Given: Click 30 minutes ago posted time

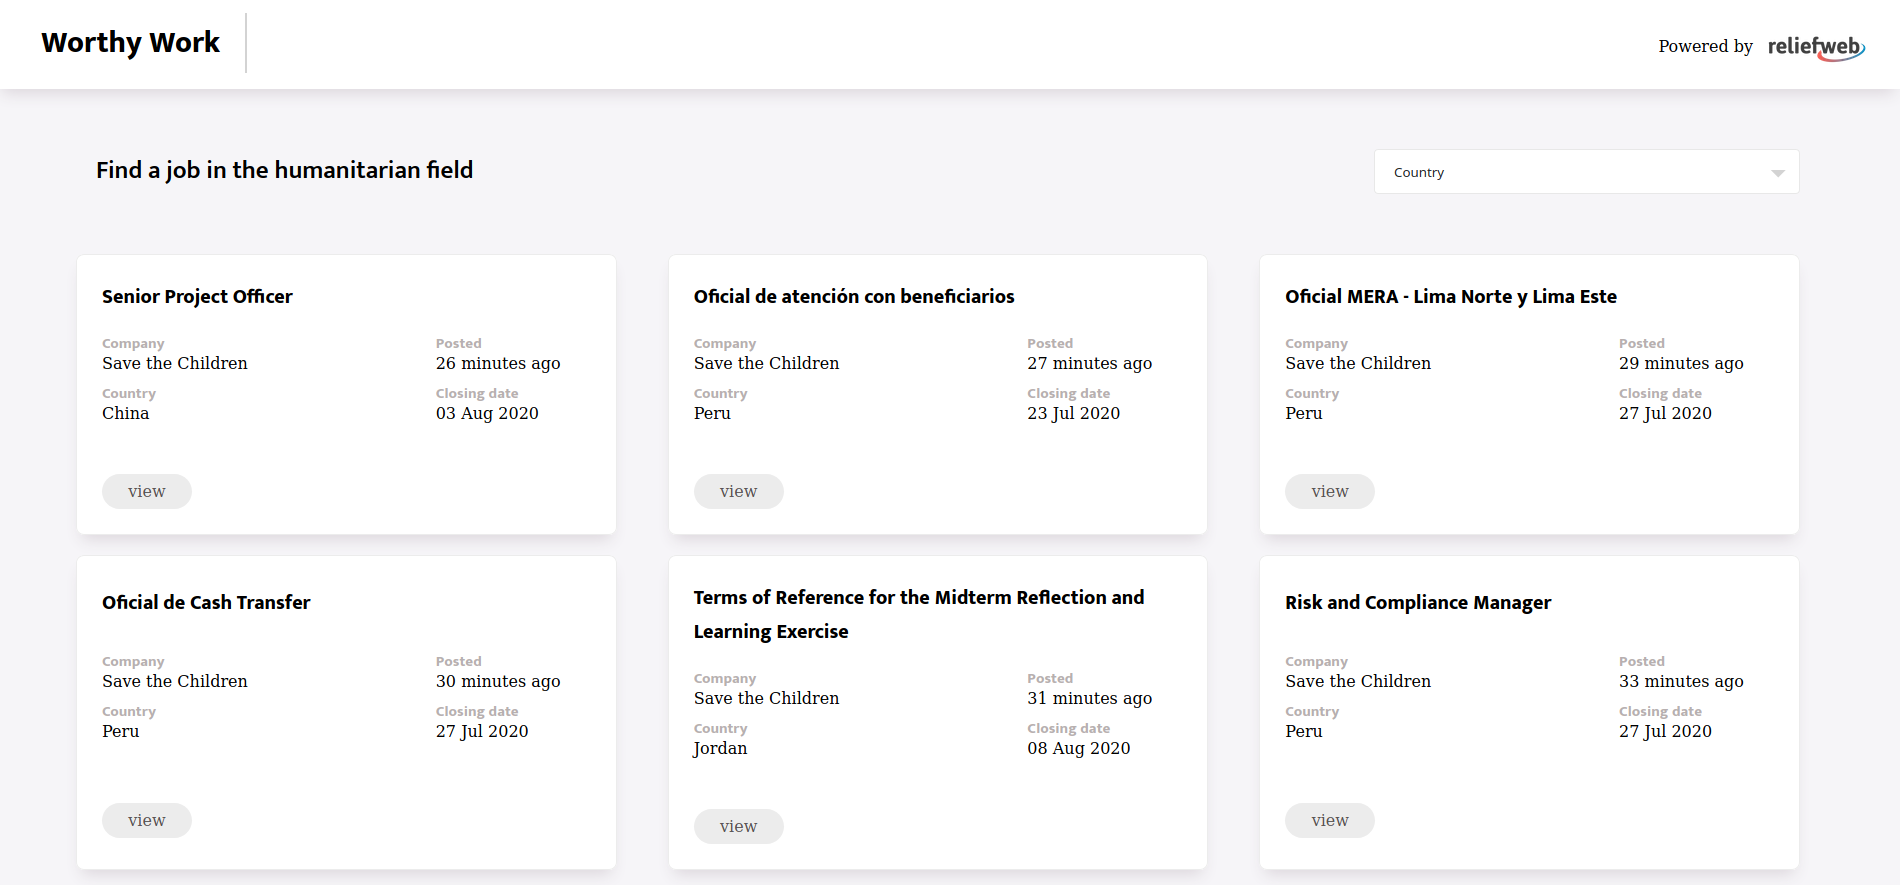Looking at the screenshot, I should [498, 681].
